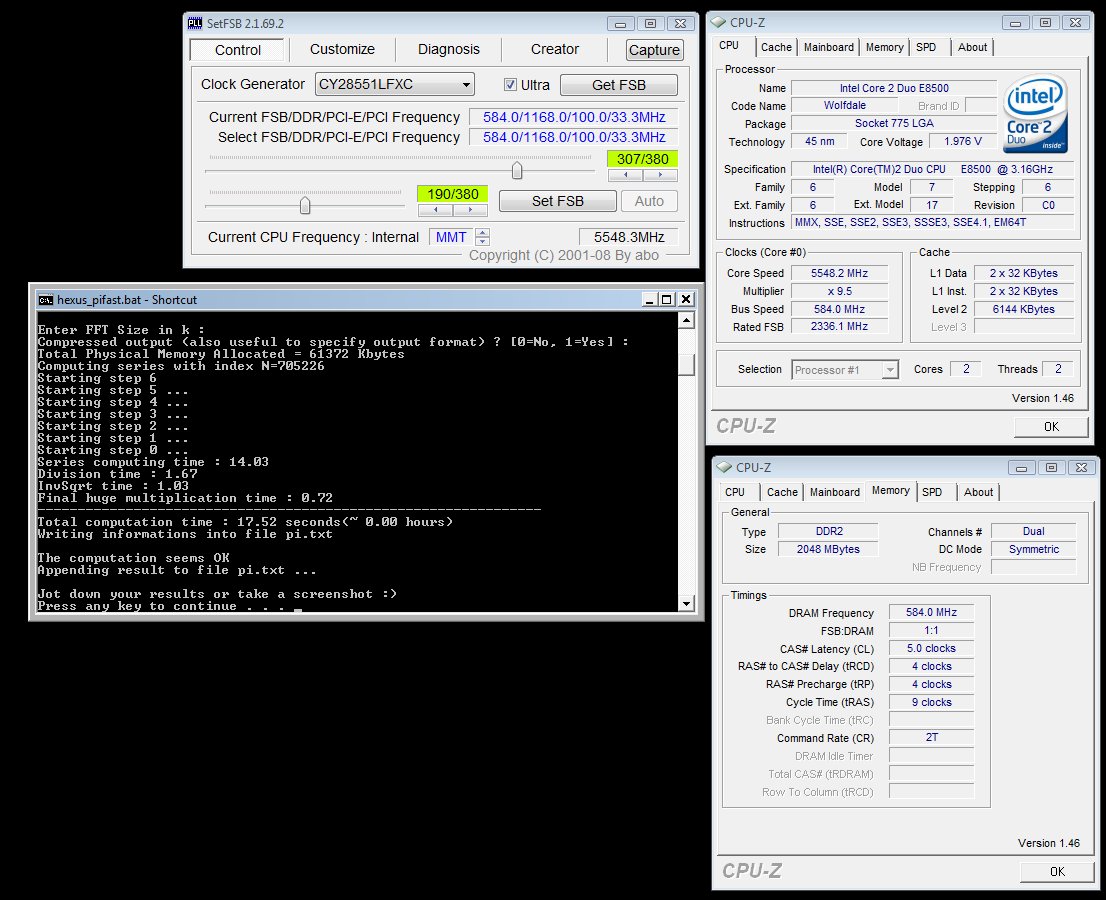Open Mainboard tab in upper CPU-Z window
1106x900 pixels.
coord(829,47)
